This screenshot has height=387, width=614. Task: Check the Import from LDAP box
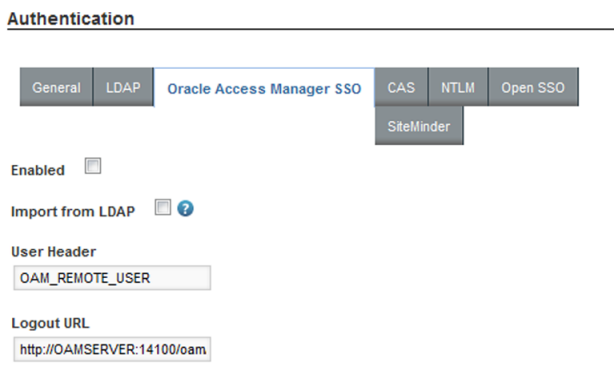[163, 207]
